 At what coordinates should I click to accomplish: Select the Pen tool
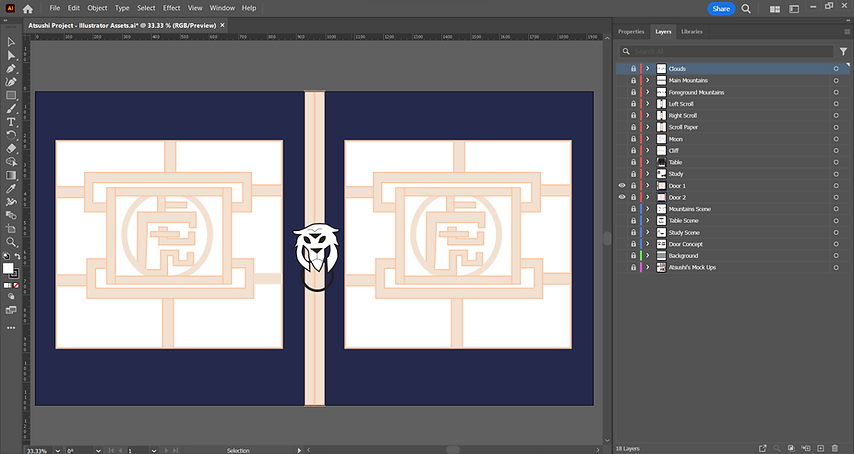(x=11, y=69)
